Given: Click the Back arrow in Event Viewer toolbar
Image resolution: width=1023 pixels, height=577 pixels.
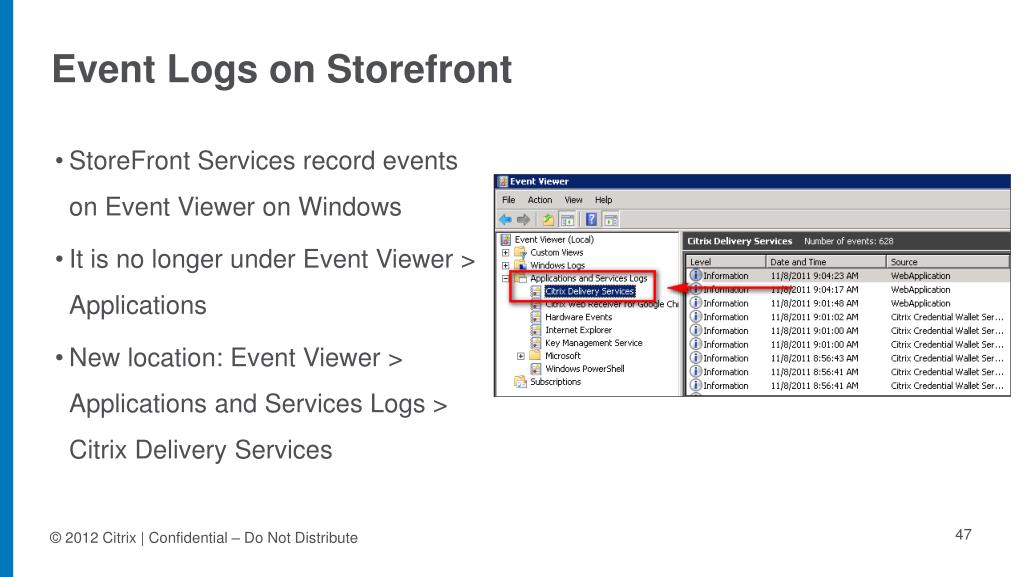Looking at the screenshot, I should (505, 220).
